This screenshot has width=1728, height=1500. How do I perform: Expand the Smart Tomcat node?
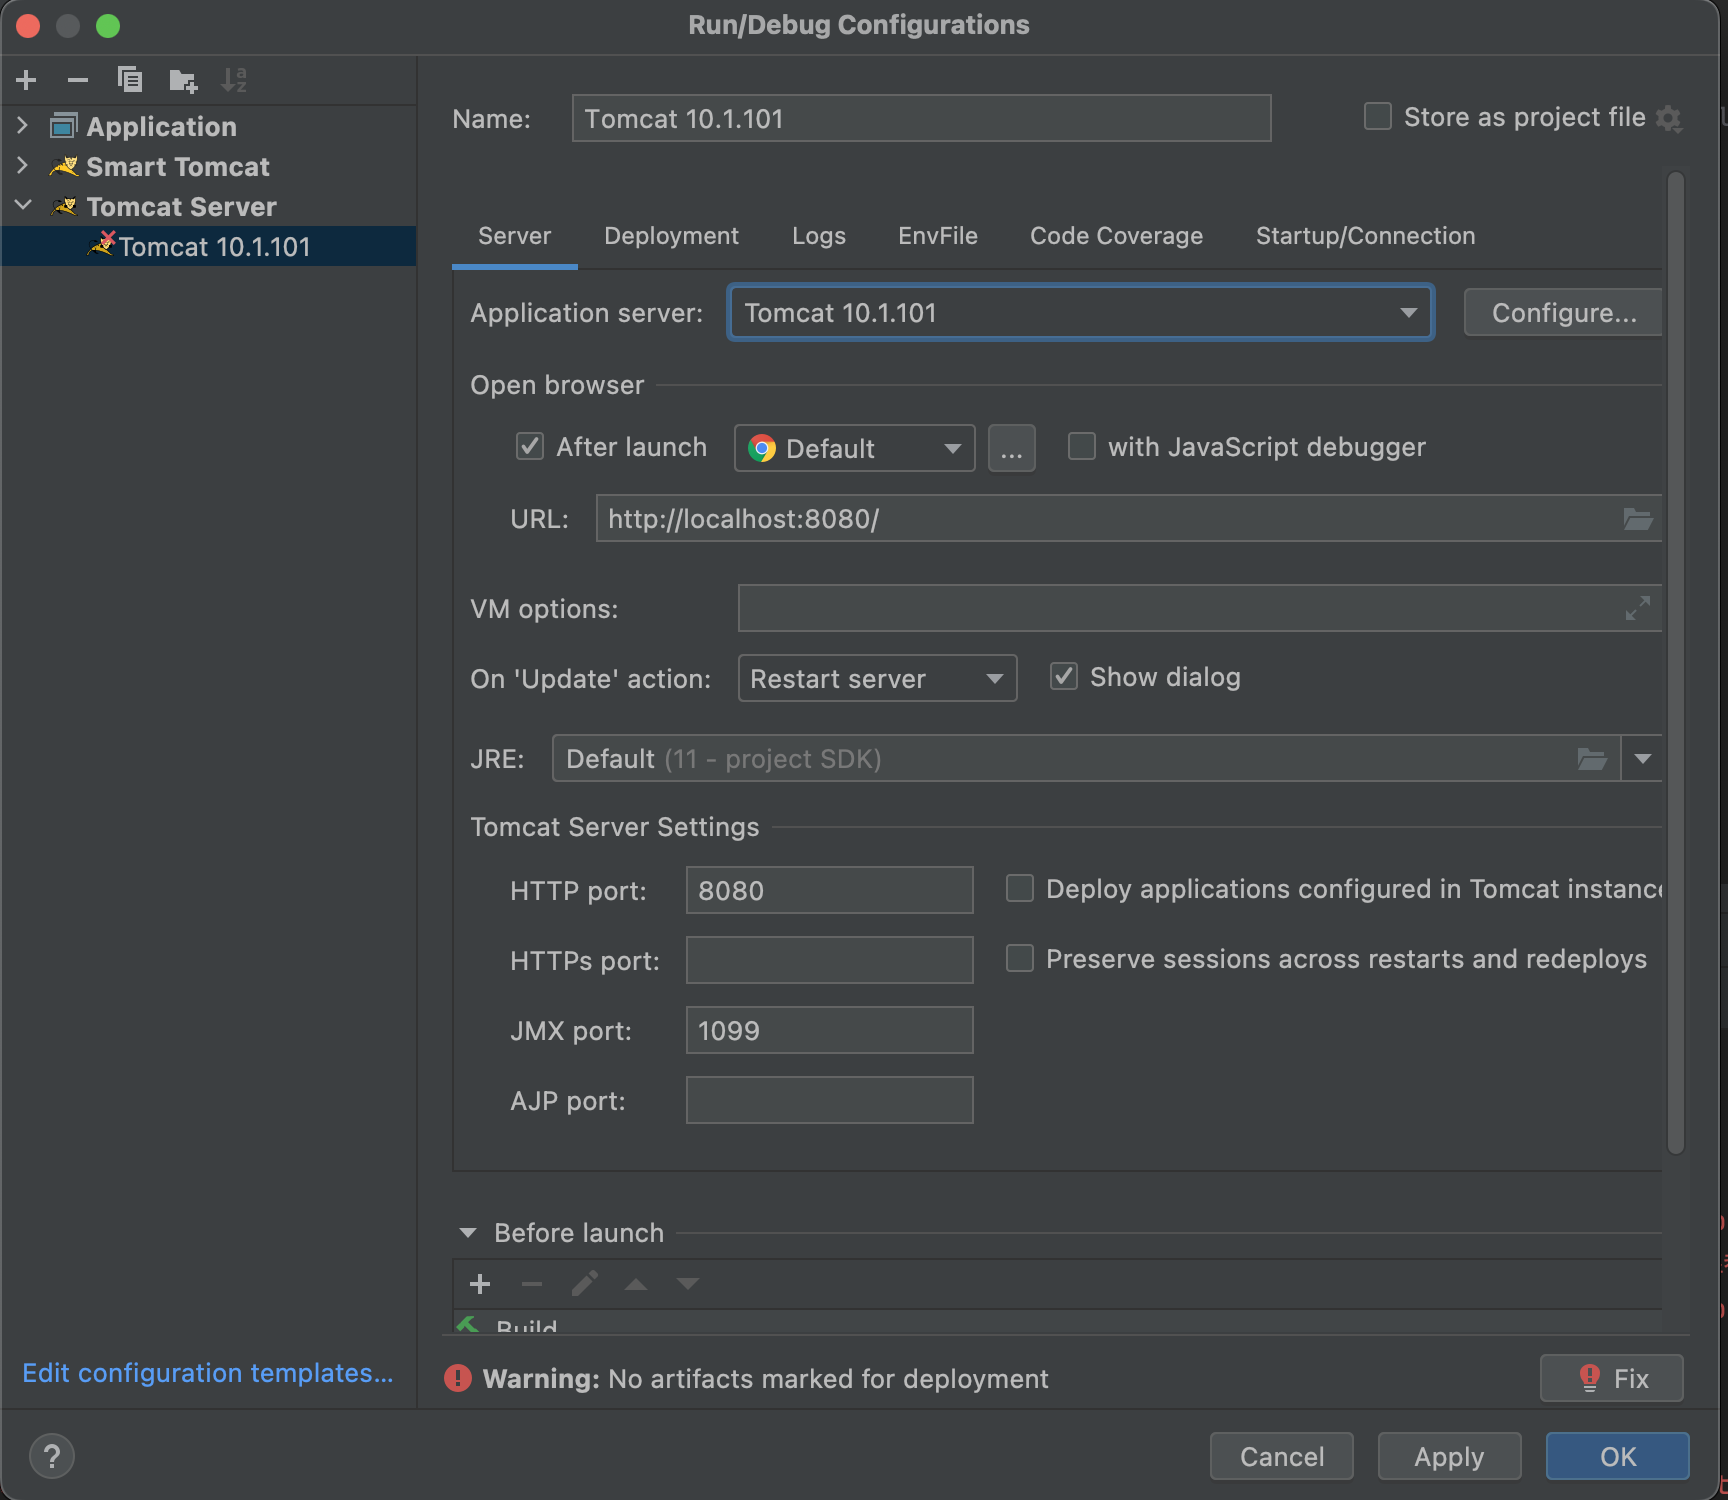23,166
